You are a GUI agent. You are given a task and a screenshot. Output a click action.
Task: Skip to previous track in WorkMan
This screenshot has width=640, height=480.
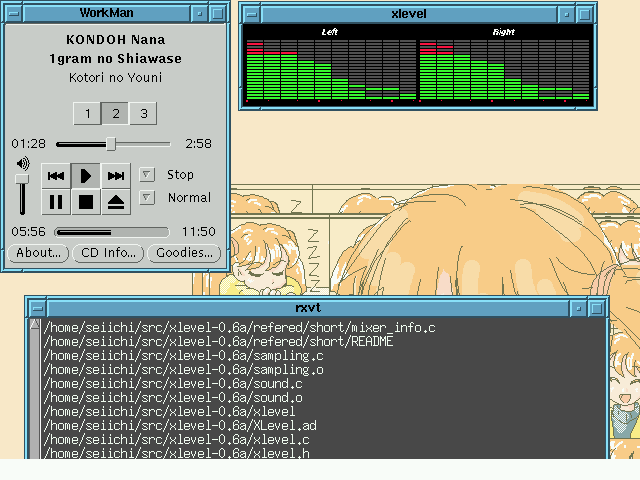56,176
